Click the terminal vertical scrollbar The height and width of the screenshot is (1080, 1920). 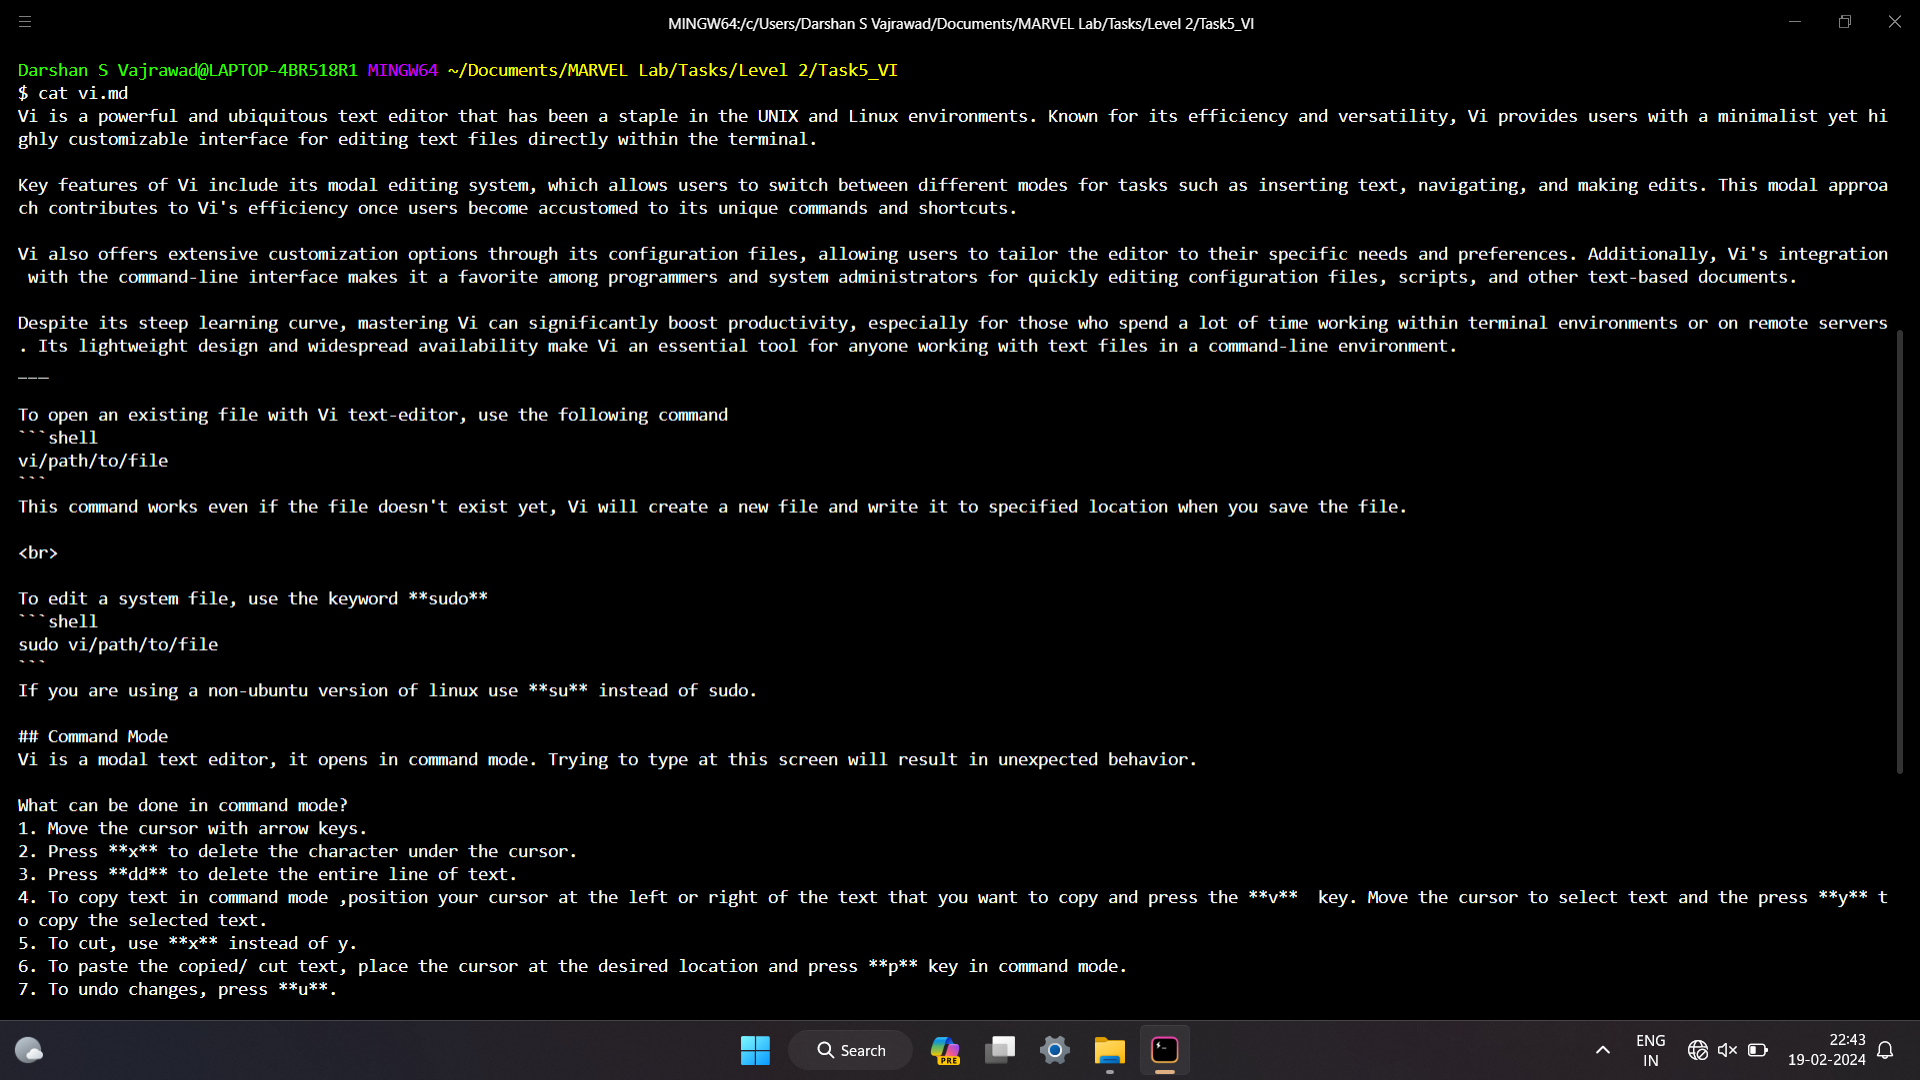click(x=1899, y=550)
